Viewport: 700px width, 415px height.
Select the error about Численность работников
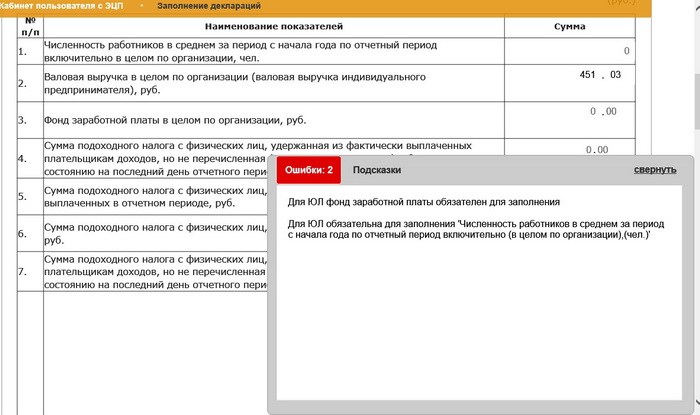click(x=476, y=229)
